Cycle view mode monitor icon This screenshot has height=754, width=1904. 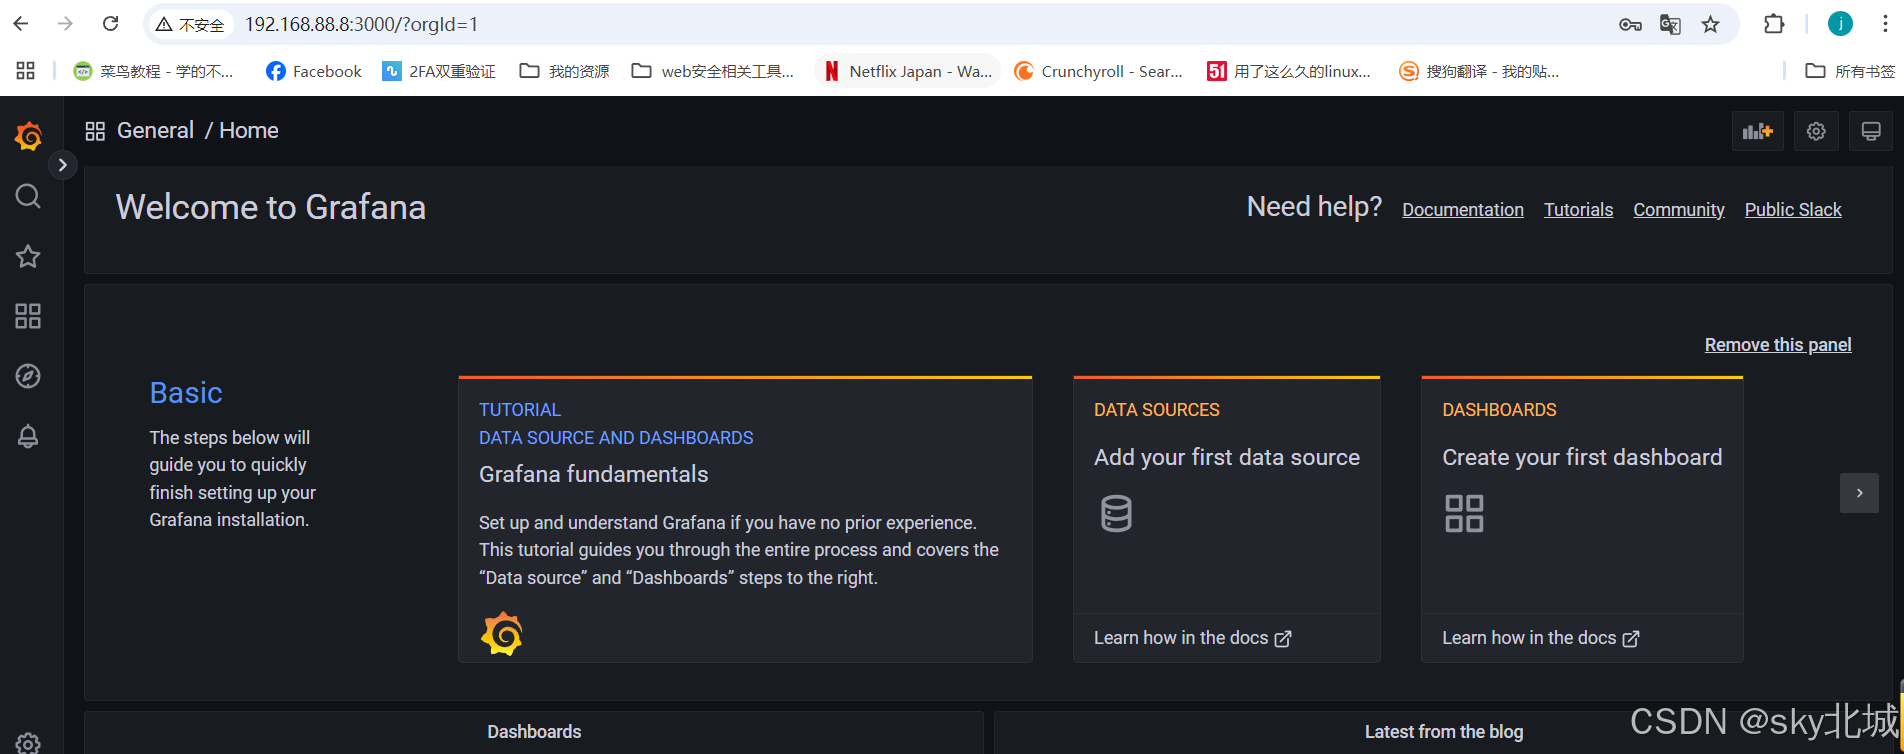[x=1871, y=131]
